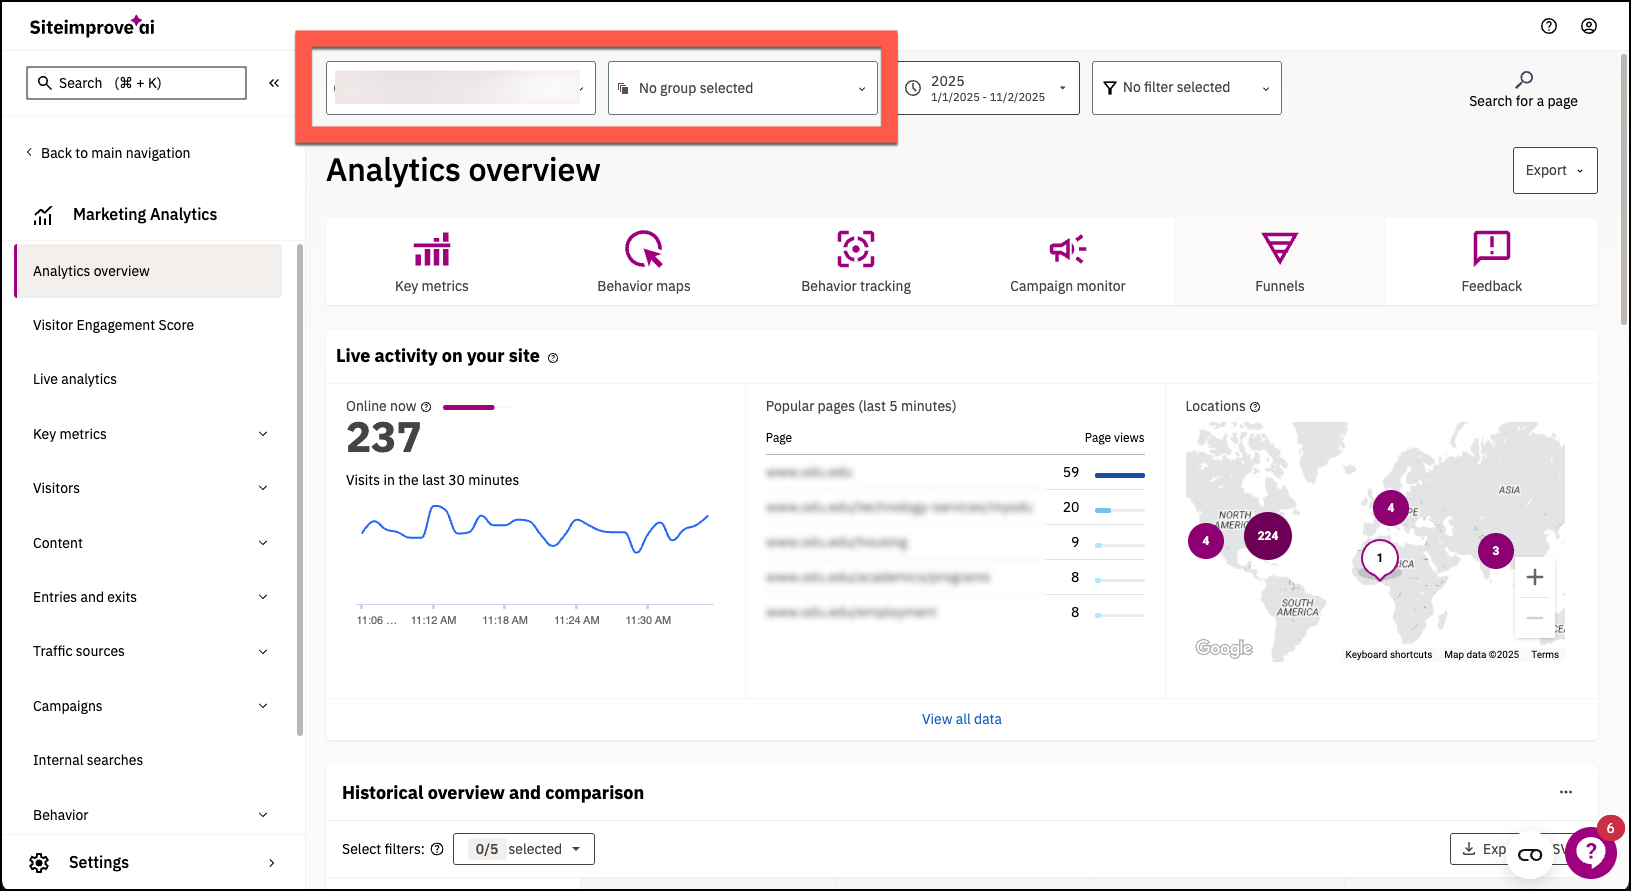This screenshot has width=1631, height=891.
Task: Open the No filter selected dropdown
Action: click(x=1187, y=88)
